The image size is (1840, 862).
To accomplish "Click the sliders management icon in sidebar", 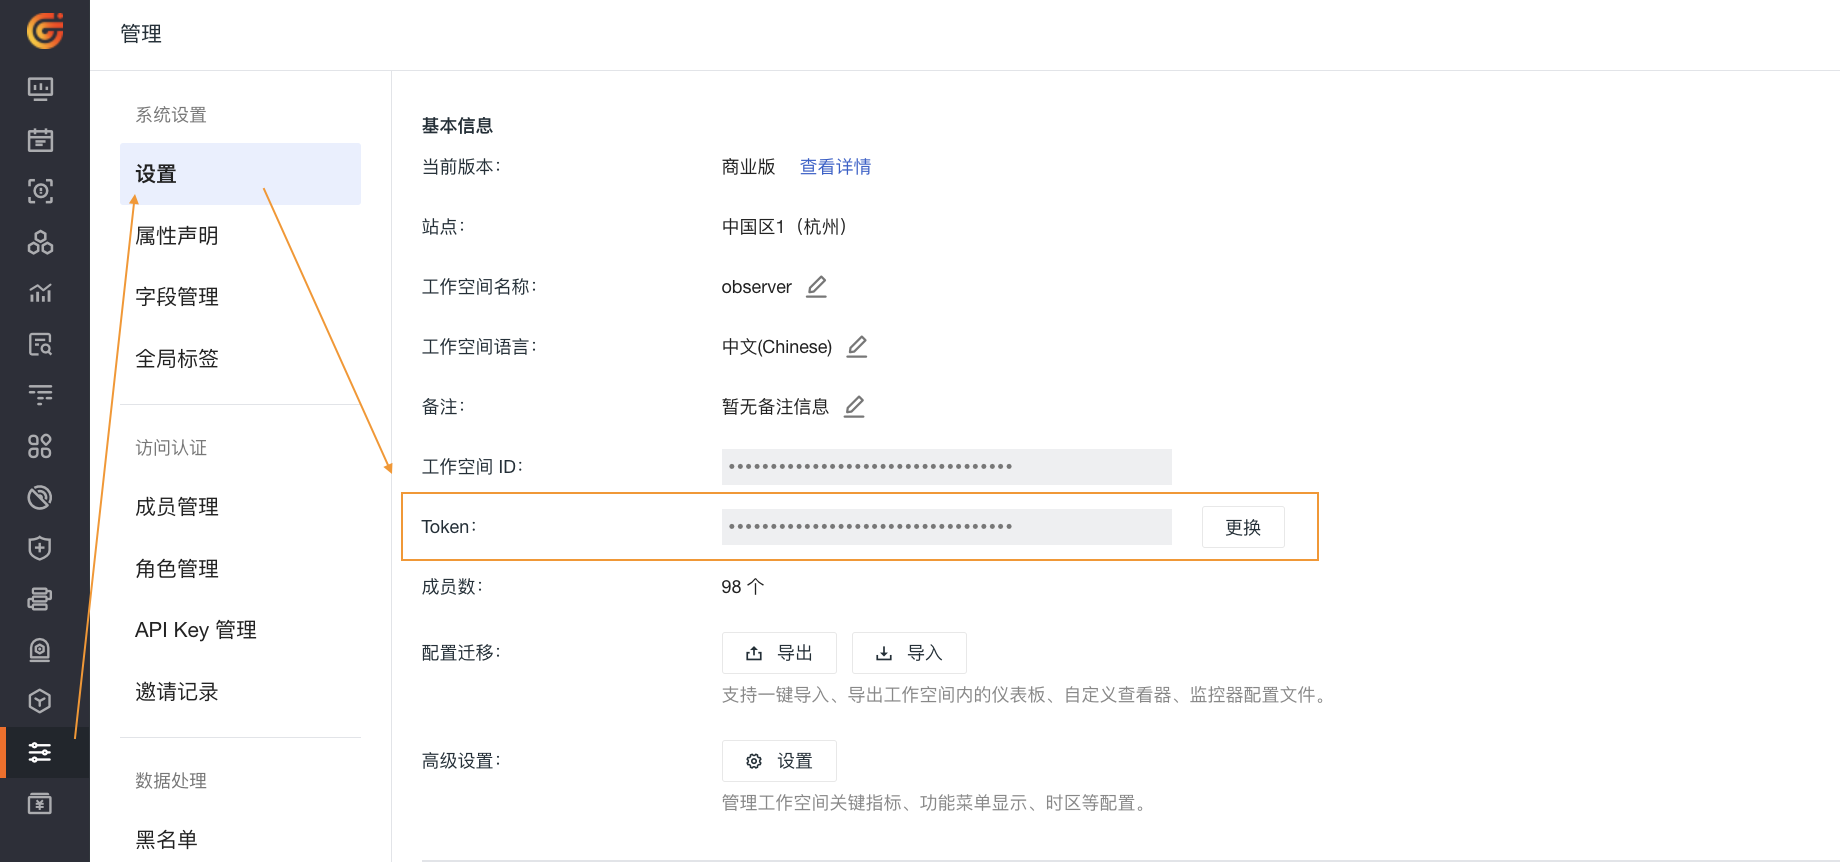I will click(x=40, y=752).
